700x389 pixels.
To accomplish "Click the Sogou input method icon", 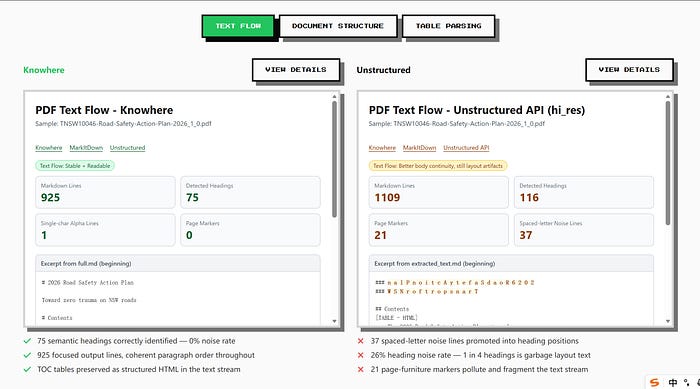I will (655, 383).
